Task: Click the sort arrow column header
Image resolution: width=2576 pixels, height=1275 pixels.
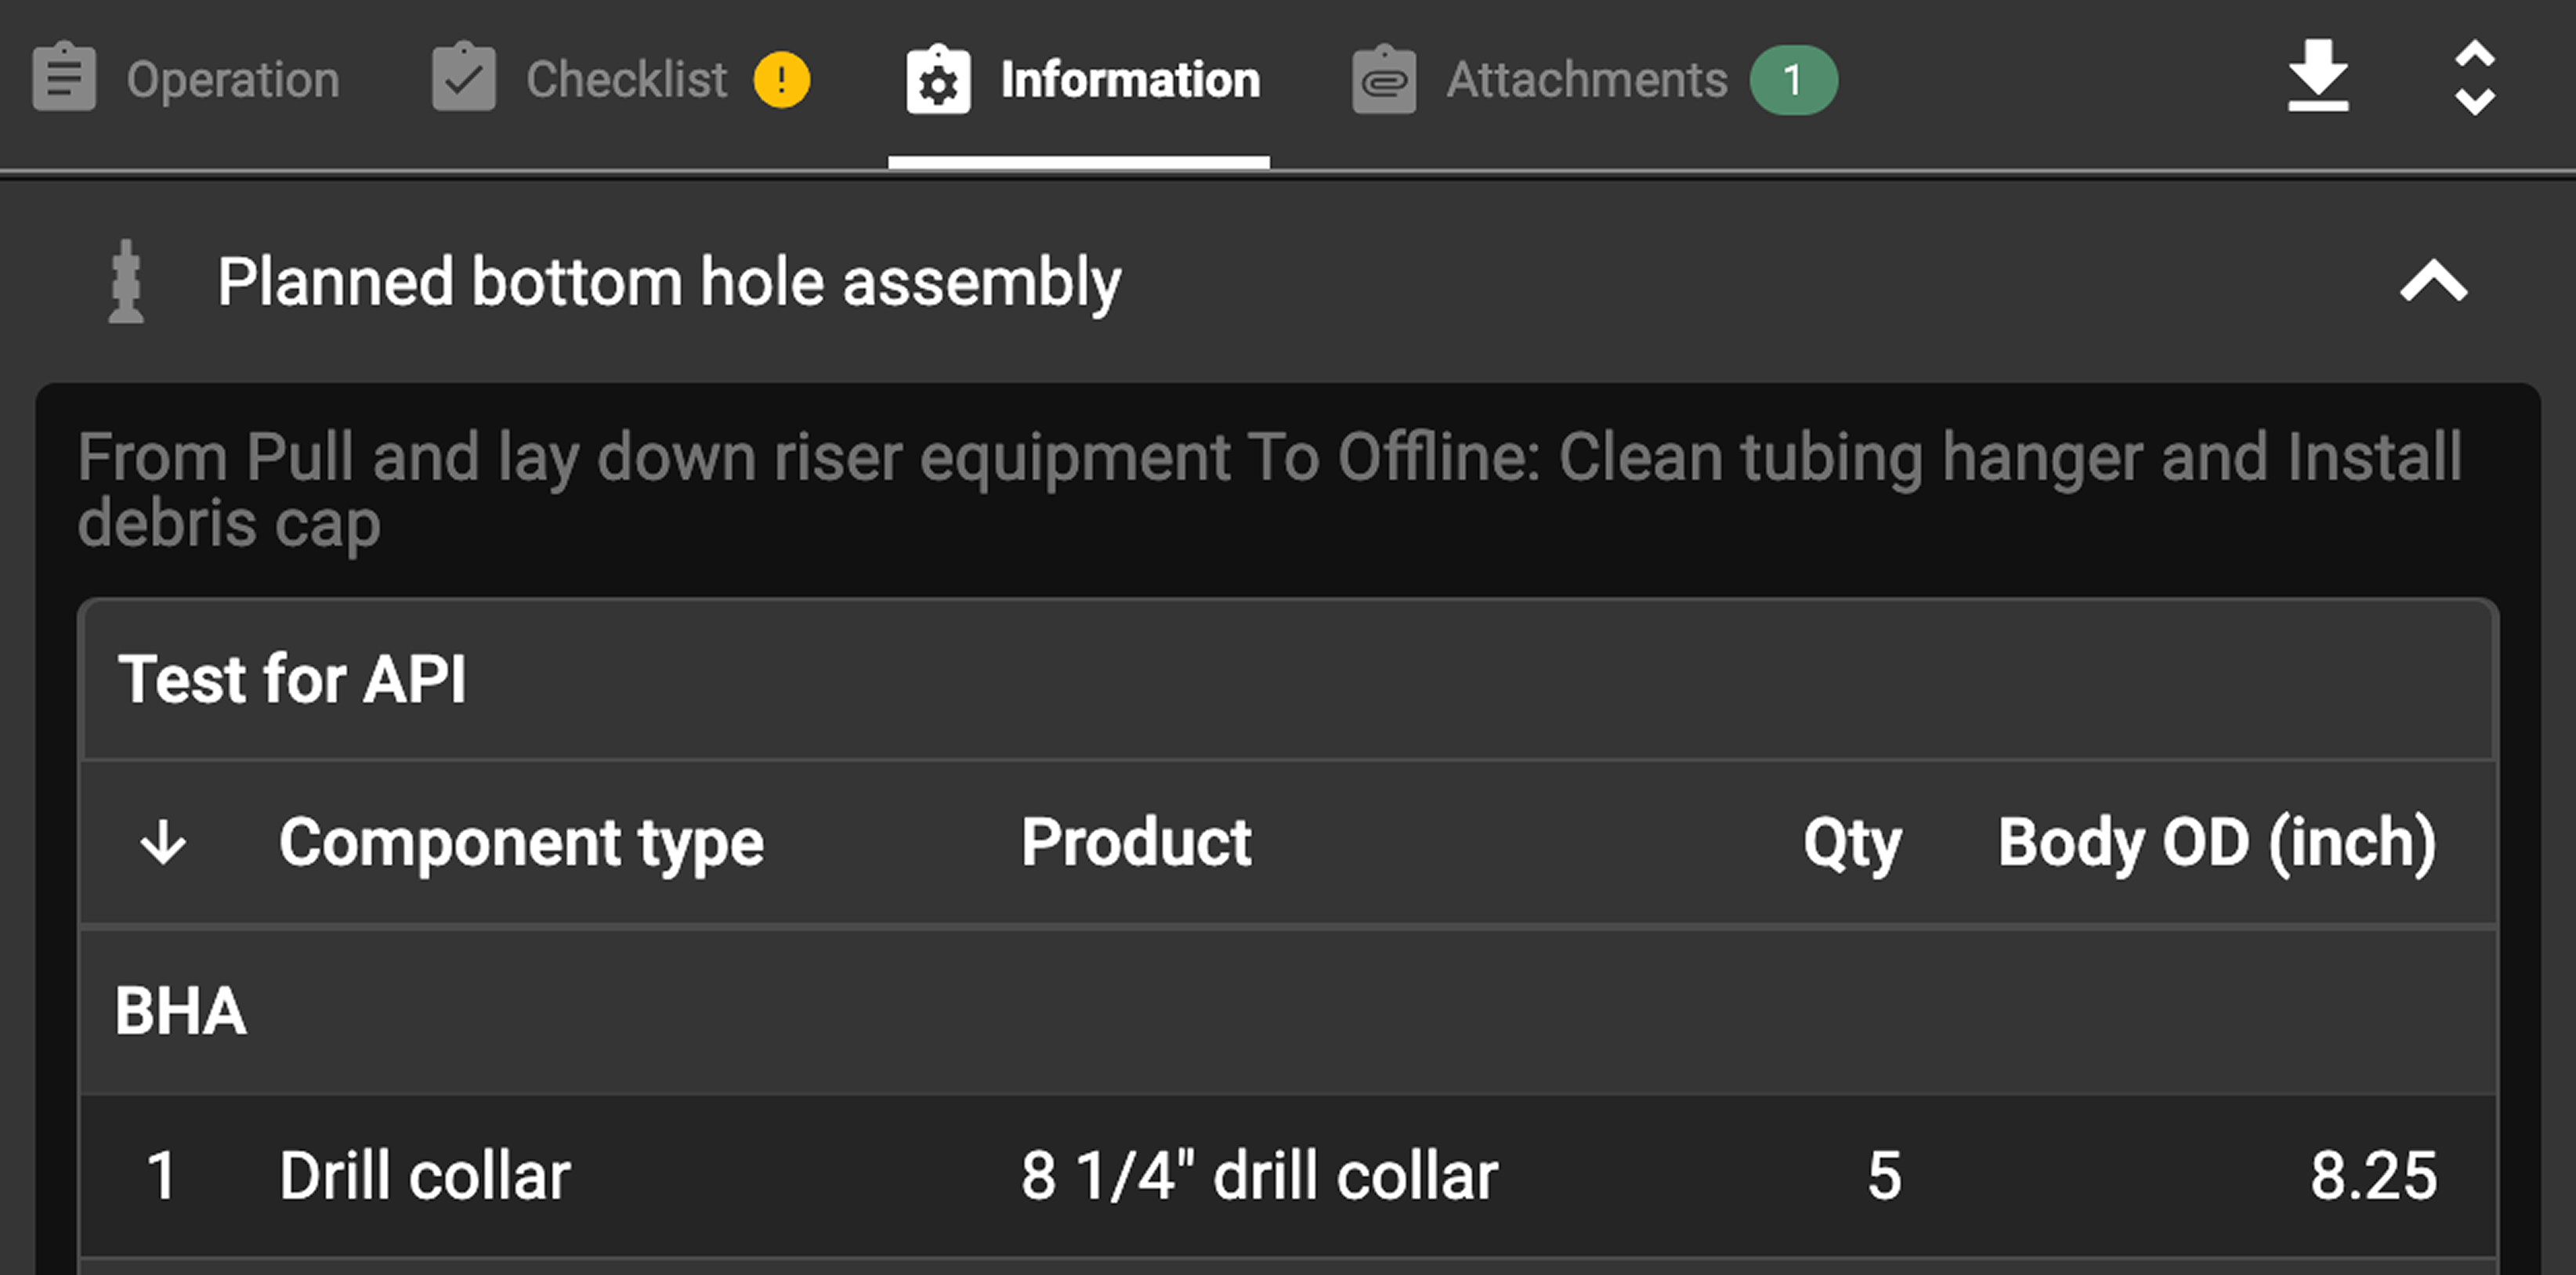Action: 163,843
